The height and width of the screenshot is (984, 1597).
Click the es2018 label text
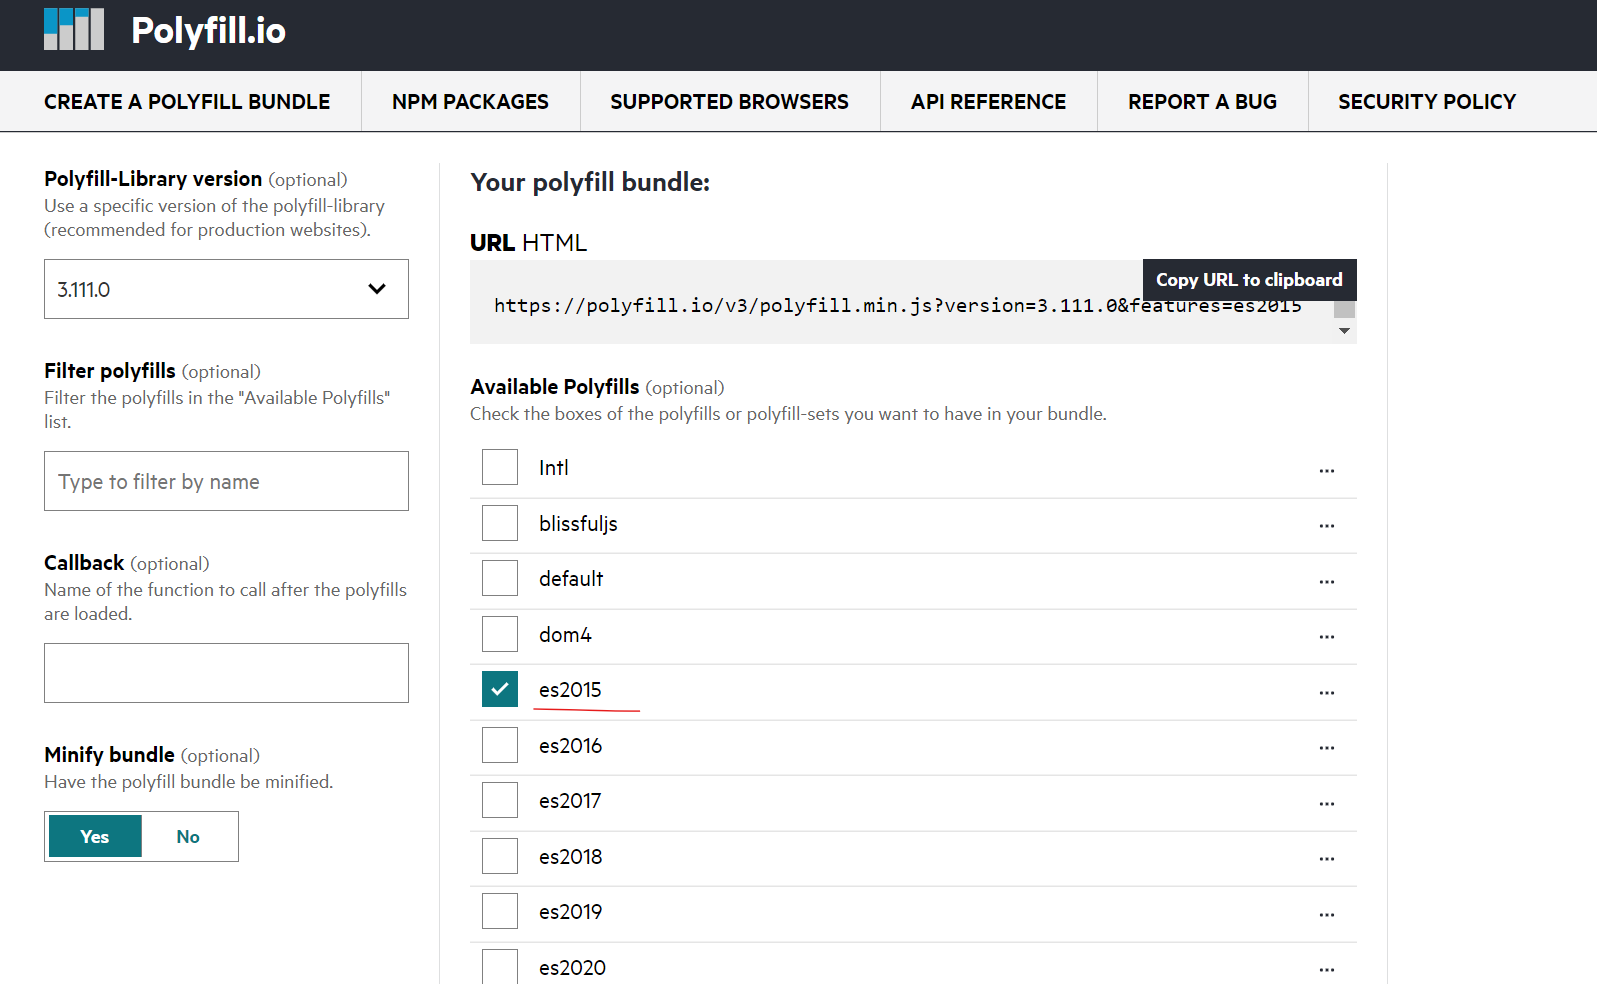point(570,857)
